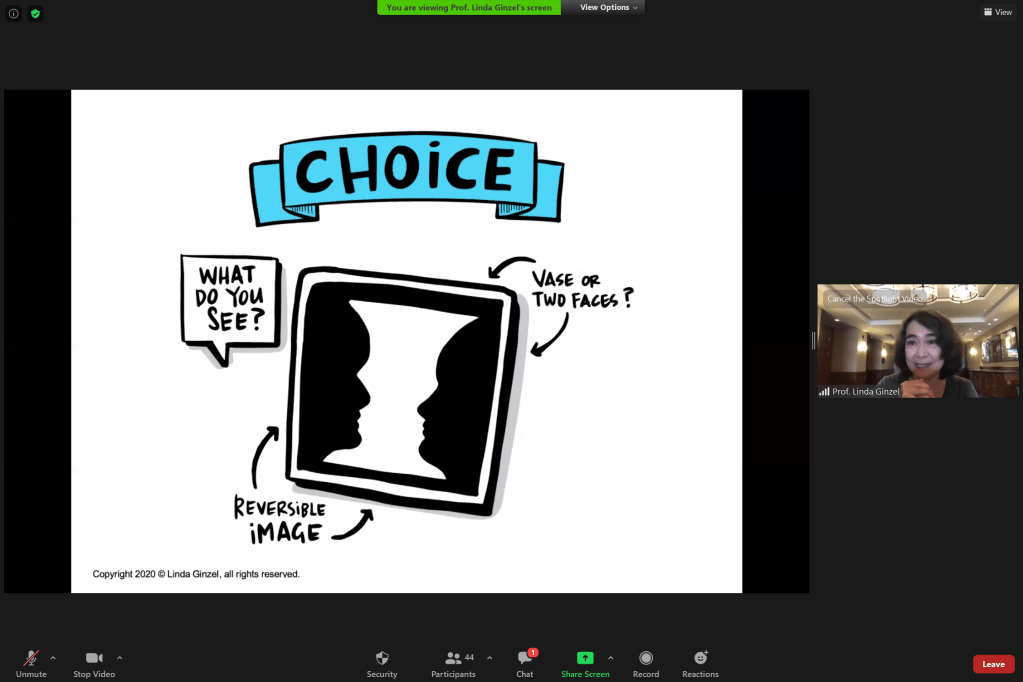This screenshot has width=1023, height=682.
Task: Expand video options arrow beside Stop Video
Action: (x=120, y=658)
